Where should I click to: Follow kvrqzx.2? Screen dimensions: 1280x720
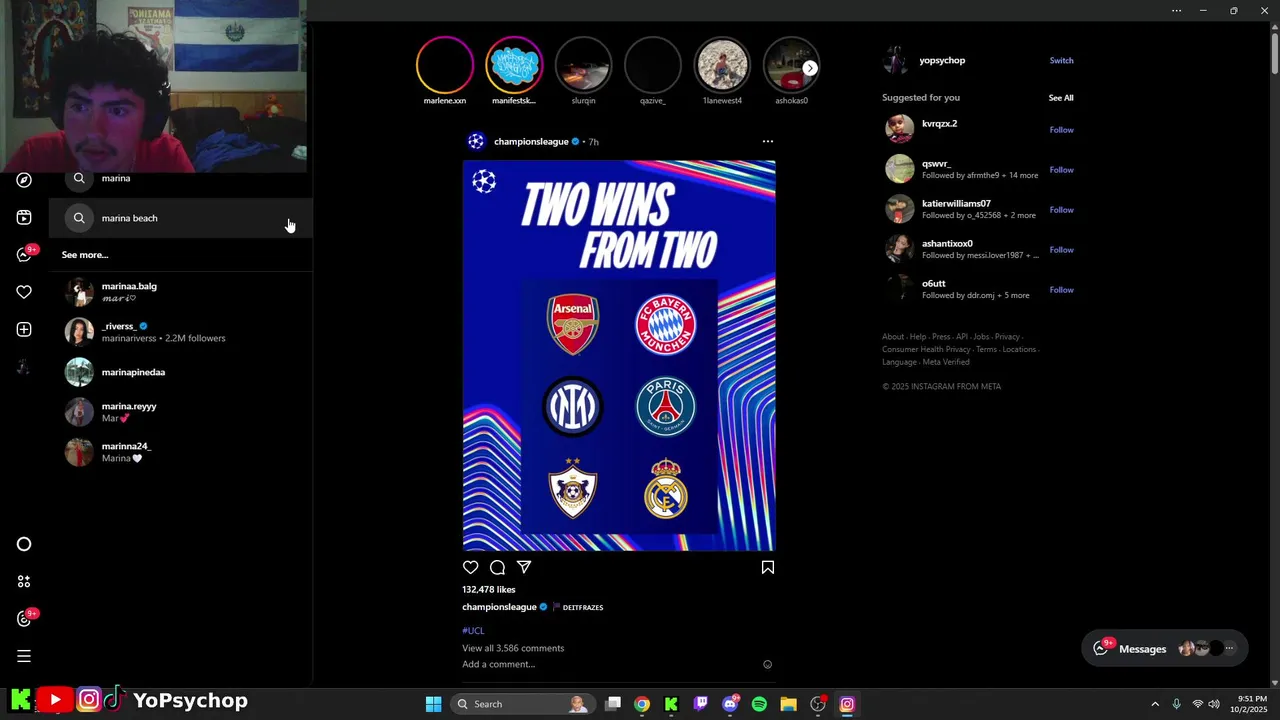(1061, 130)
